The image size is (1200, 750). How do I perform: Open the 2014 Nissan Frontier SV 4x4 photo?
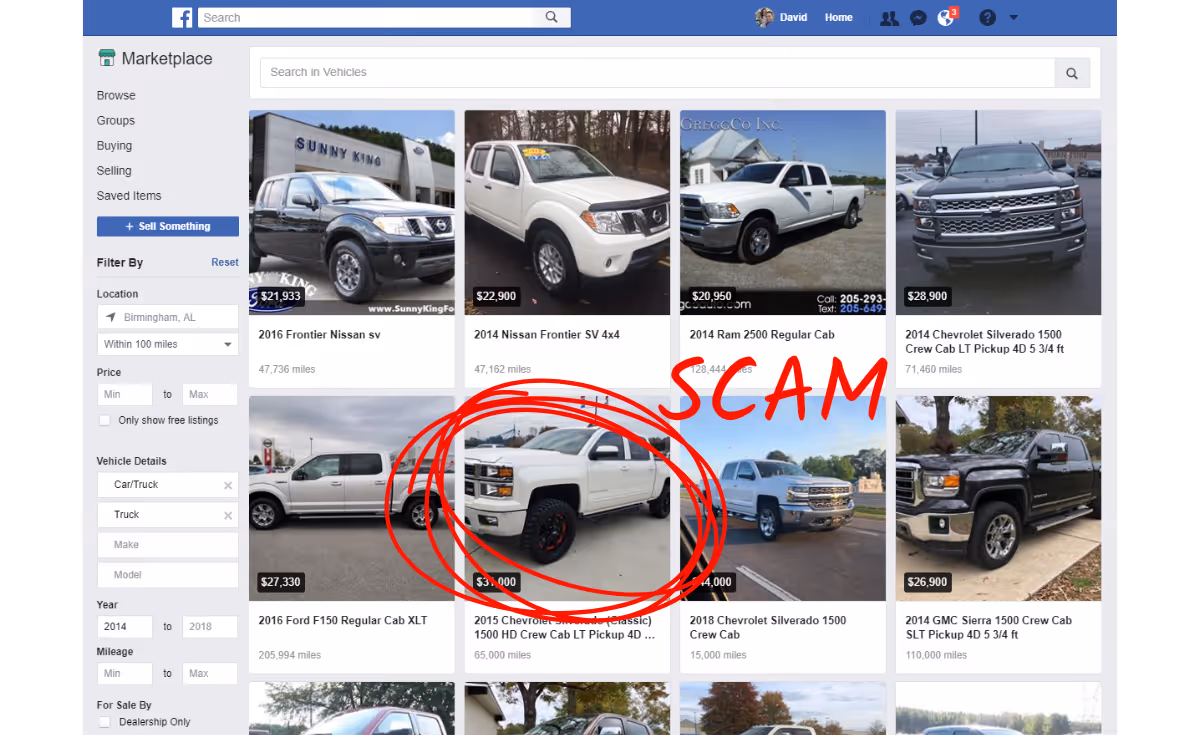pos(567,213)
